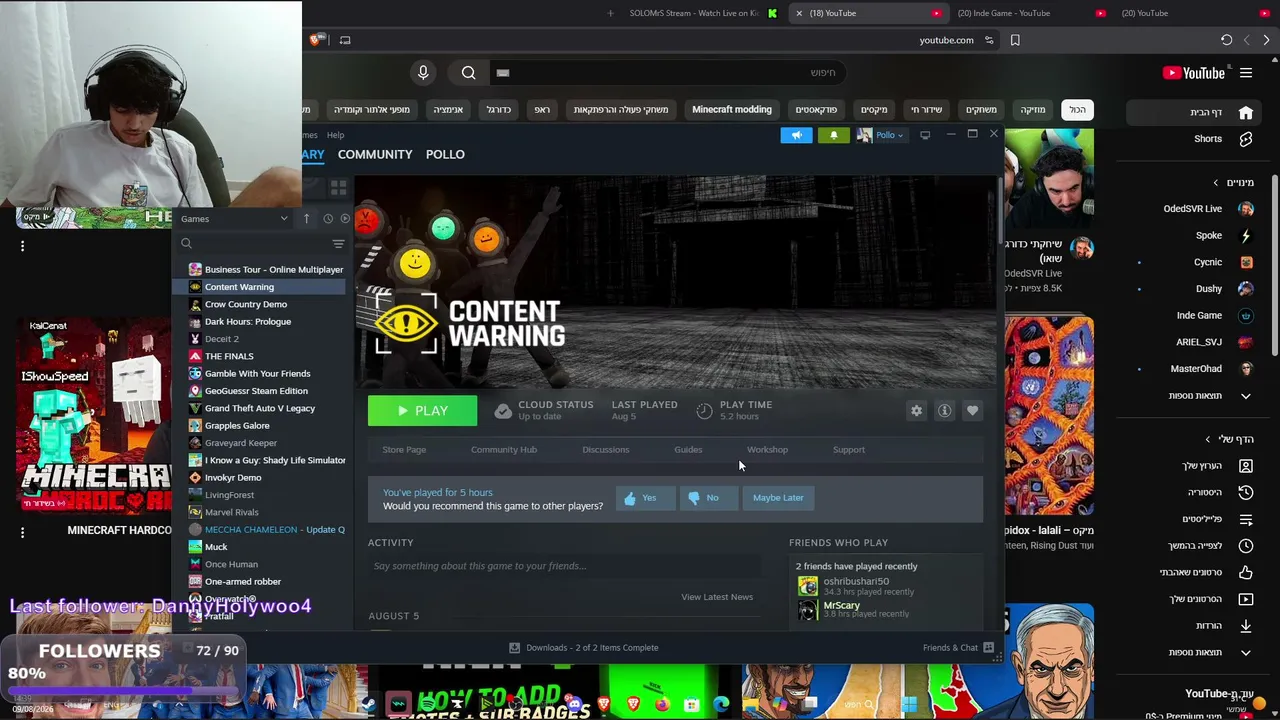1280x720 pixels.
Task: Select Muck in the game list
Action: [216, 547]
